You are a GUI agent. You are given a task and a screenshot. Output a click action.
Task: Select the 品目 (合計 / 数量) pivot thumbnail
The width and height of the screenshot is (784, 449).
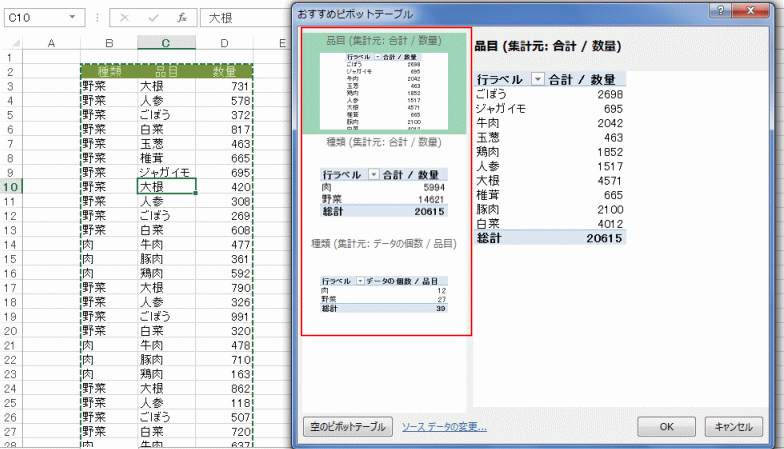click(386, 84)
